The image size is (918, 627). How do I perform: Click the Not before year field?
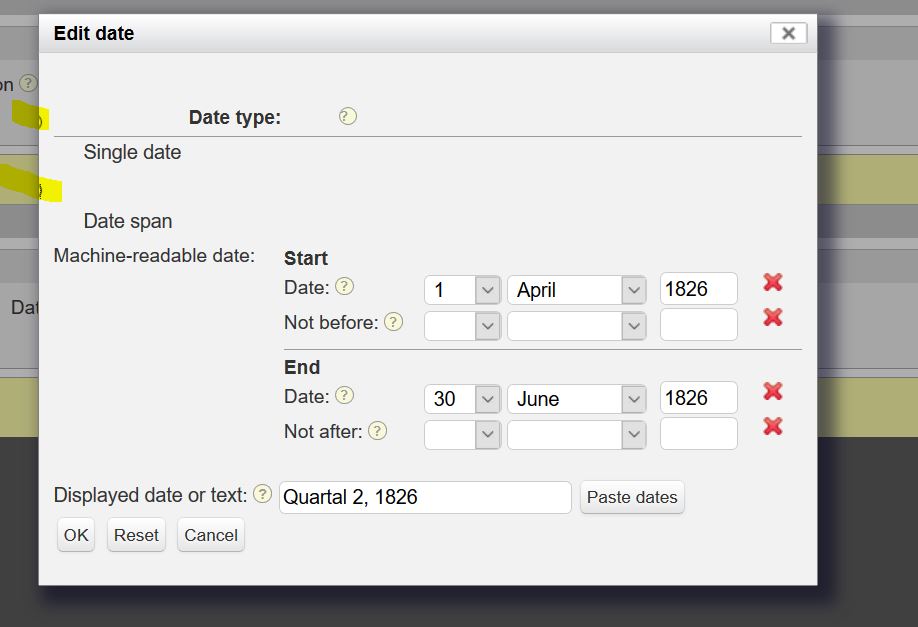pos(698,324)
